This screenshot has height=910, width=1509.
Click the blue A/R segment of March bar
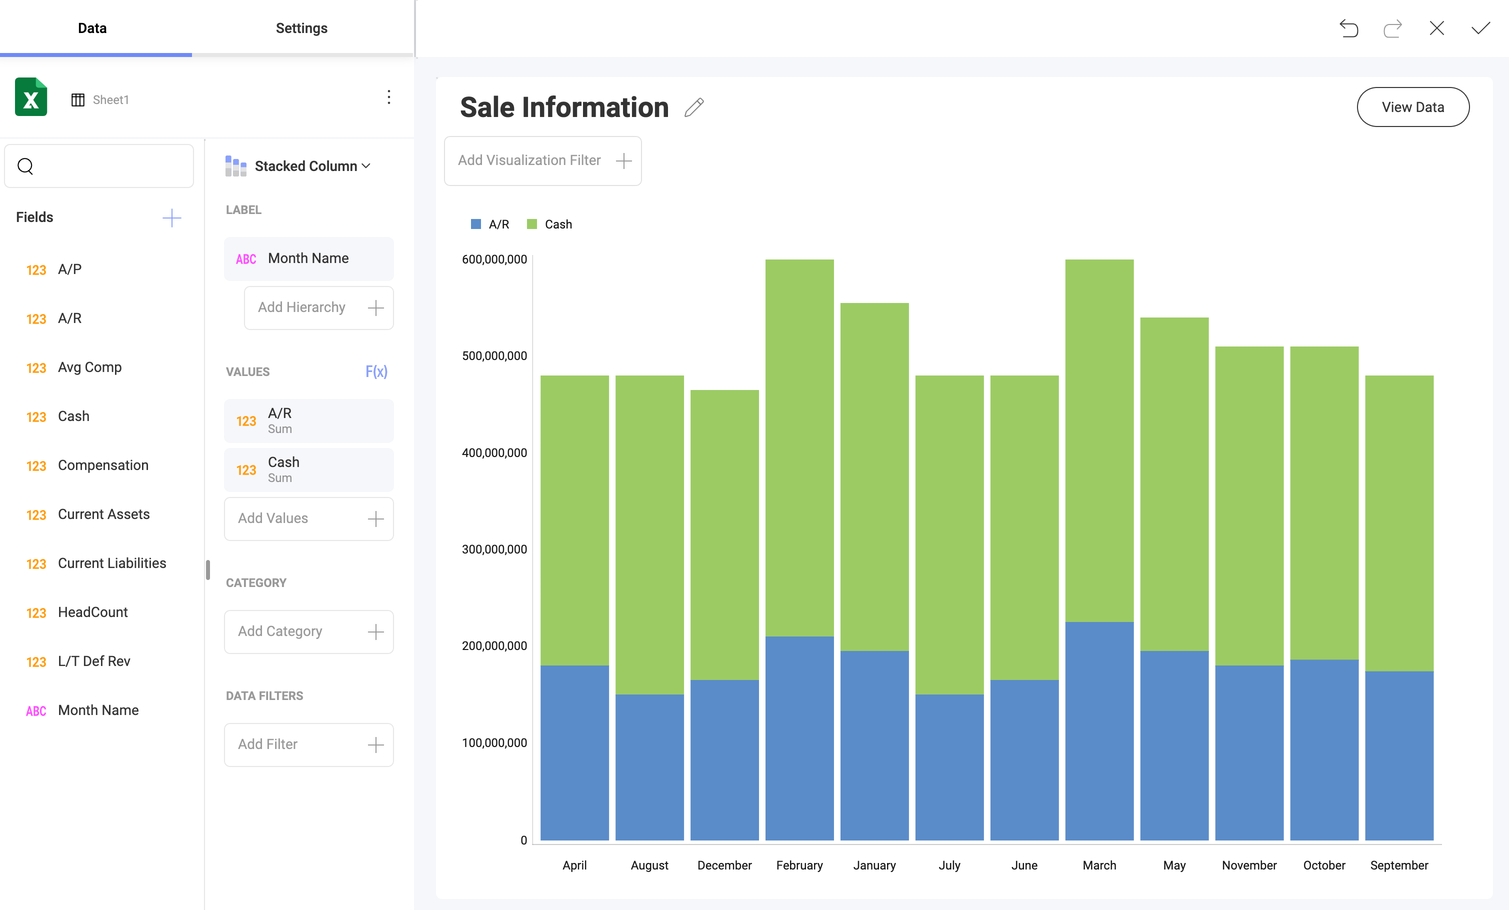(1100, 731)
